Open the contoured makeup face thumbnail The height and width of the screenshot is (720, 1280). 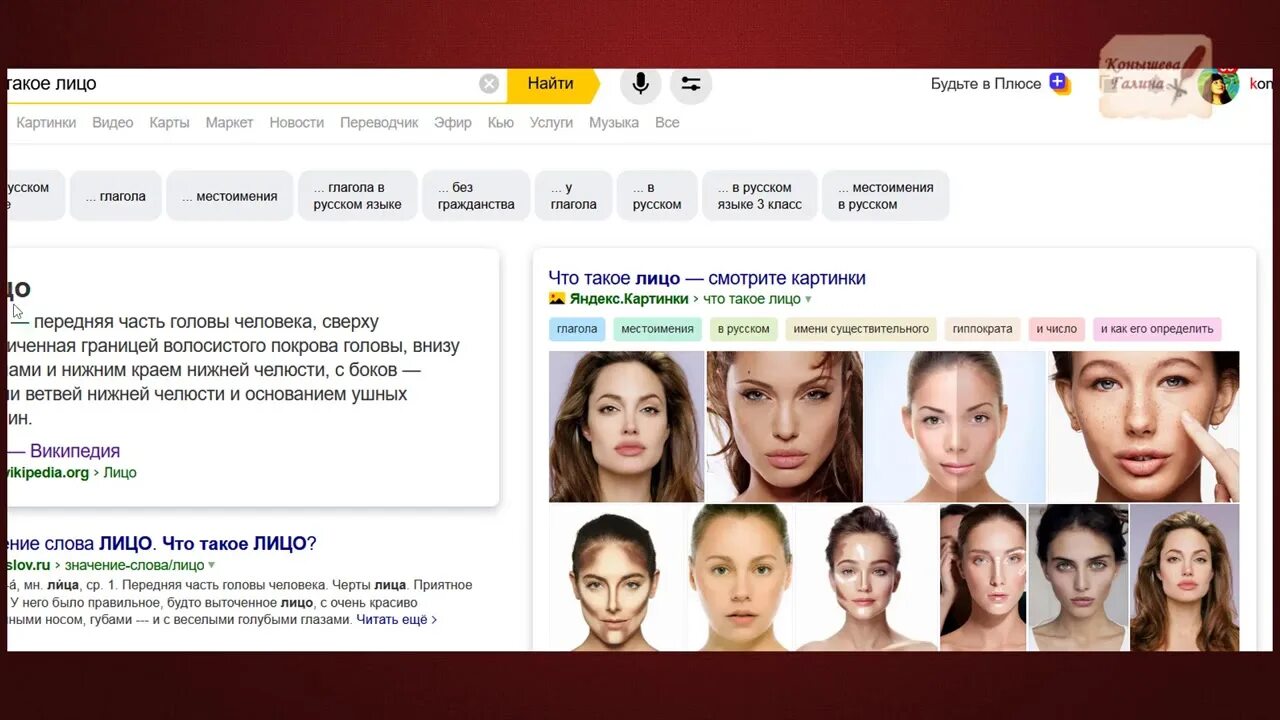(x=617, y=578)
